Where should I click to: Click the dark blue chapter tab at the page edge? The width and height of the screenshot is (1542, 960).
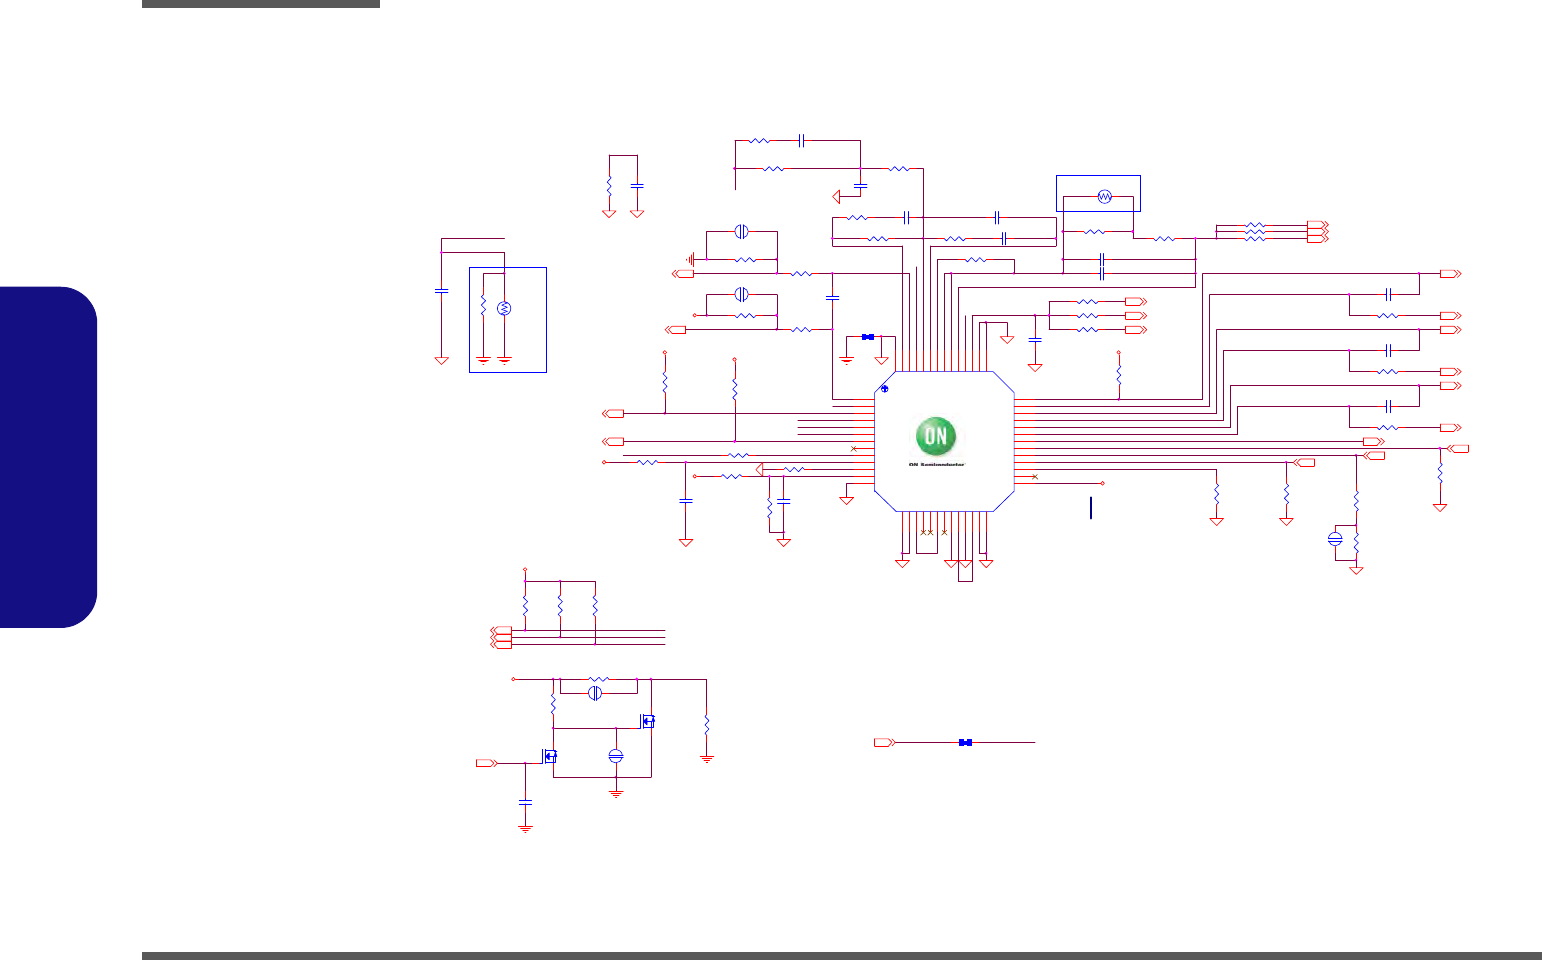(x=49, y=457)
